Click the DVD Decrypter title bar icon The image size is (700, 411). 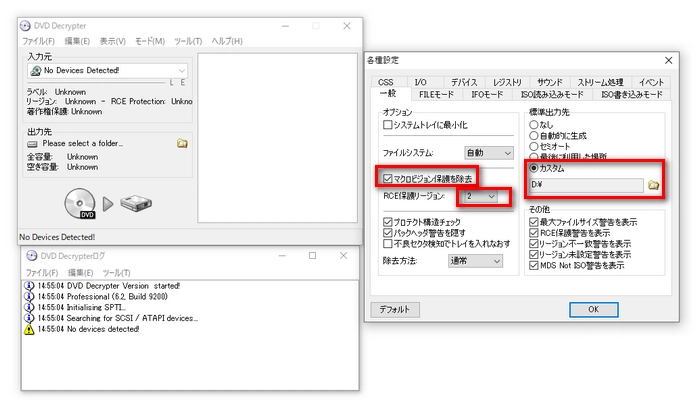click(25, 26)
